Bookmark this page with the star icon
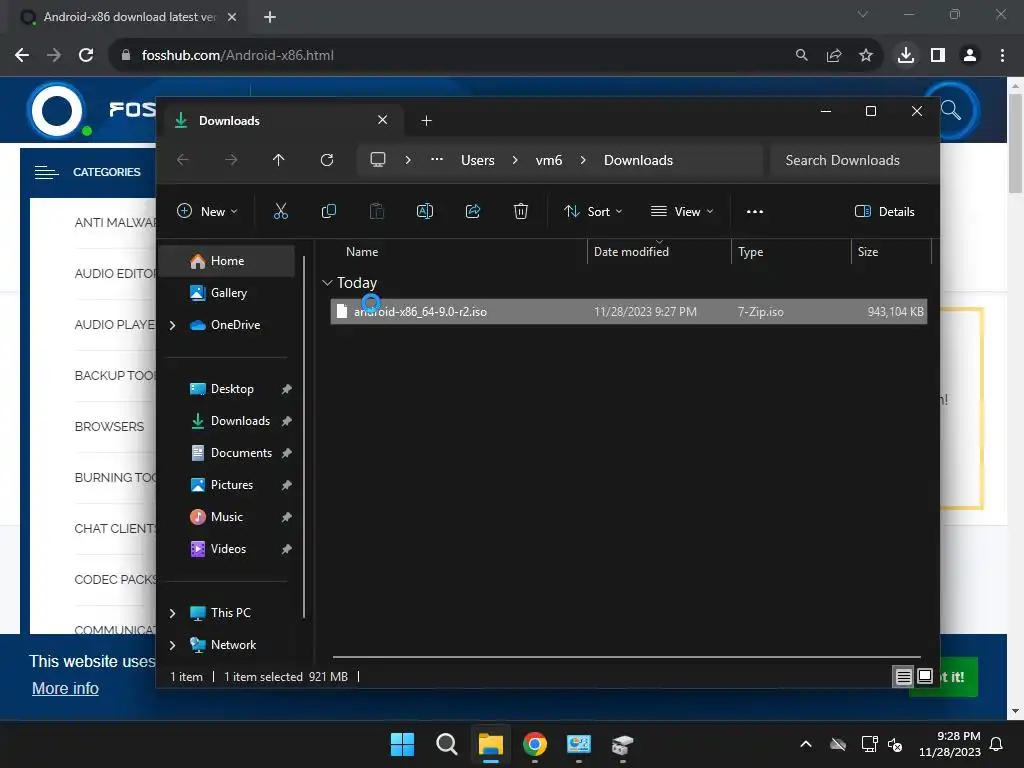Image resolution: width=1024 pixels, height=768 pixels. 865,56
